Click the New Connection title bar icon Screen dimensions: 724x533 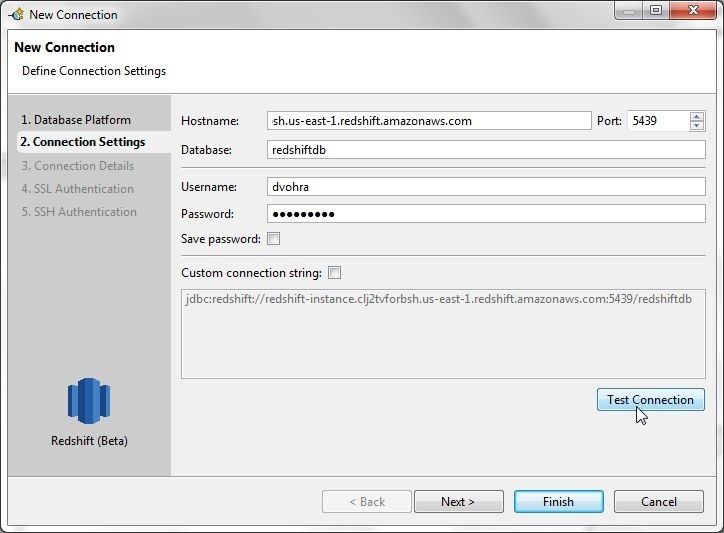(16, 14)
